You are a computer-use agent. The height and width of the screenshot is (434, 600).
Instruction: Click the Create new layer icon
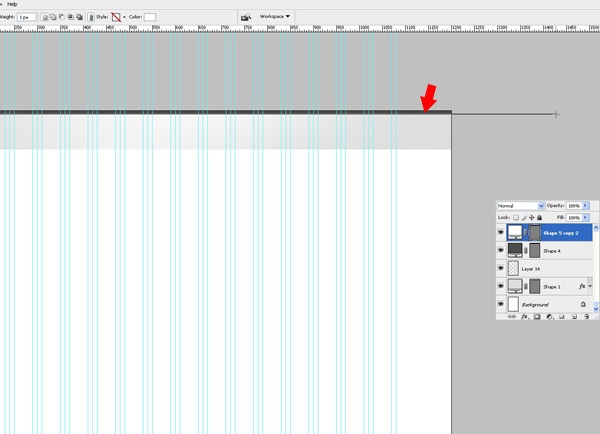[574, 316]
